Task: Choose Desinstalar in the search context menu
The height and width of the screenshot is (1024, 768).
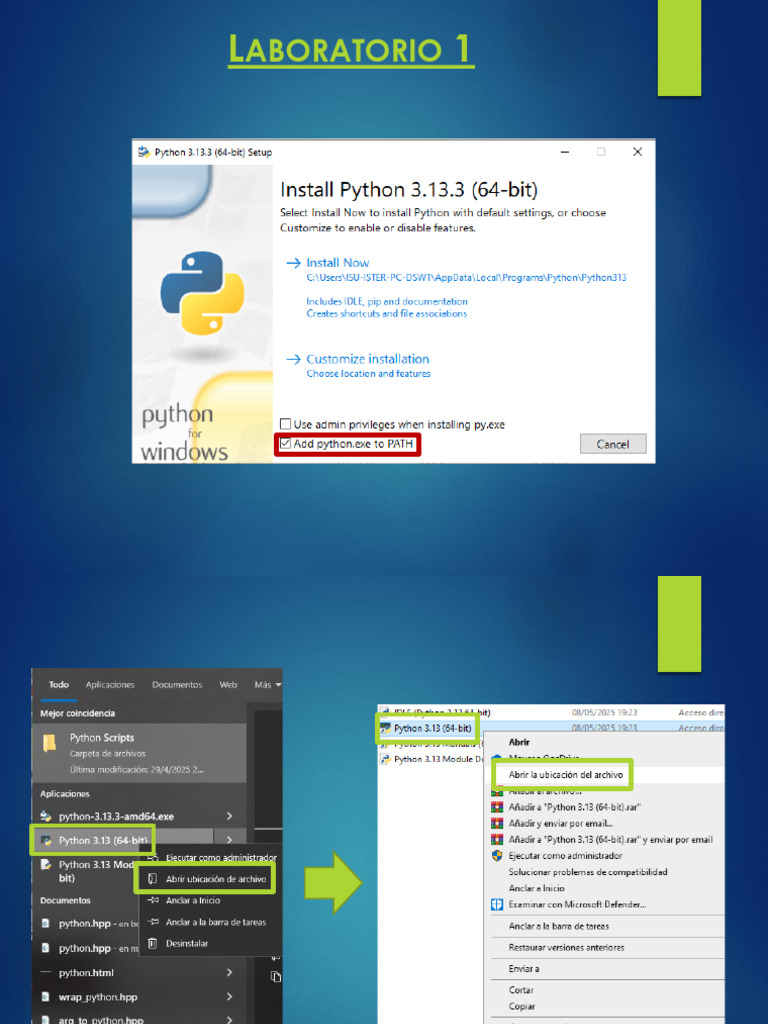Action: coord(187,943)
